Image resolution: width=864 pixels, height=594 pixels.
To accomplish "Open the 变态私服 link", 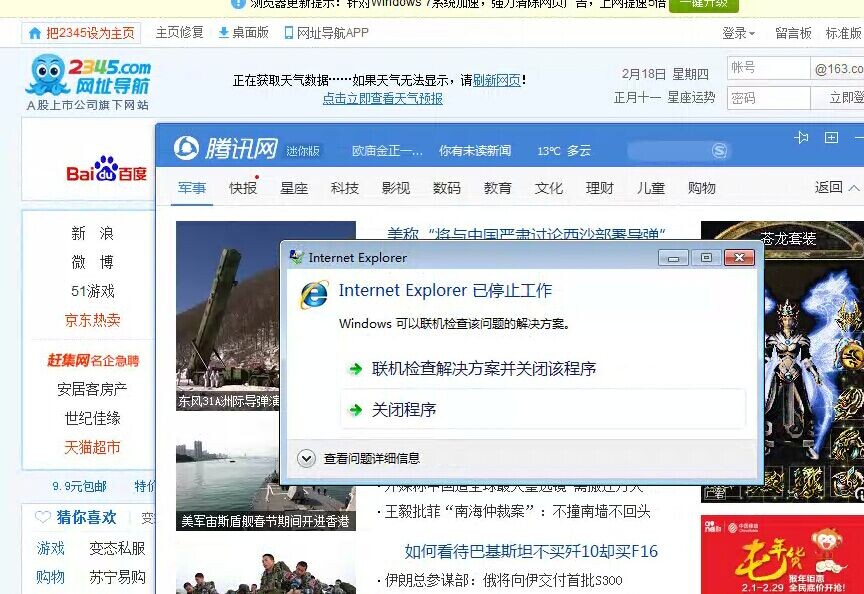I will point(117,548).
